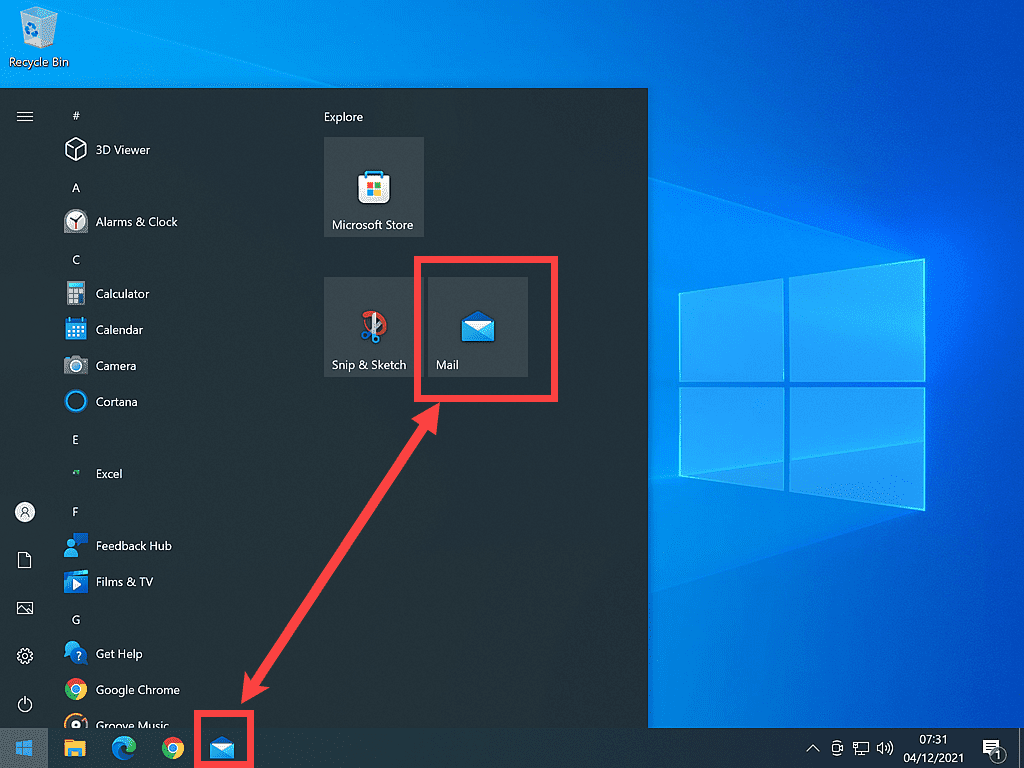Screen dimensions: 1024x768
Task: Open the Recycle Bin desktop icon
Action: coord(38,37)
